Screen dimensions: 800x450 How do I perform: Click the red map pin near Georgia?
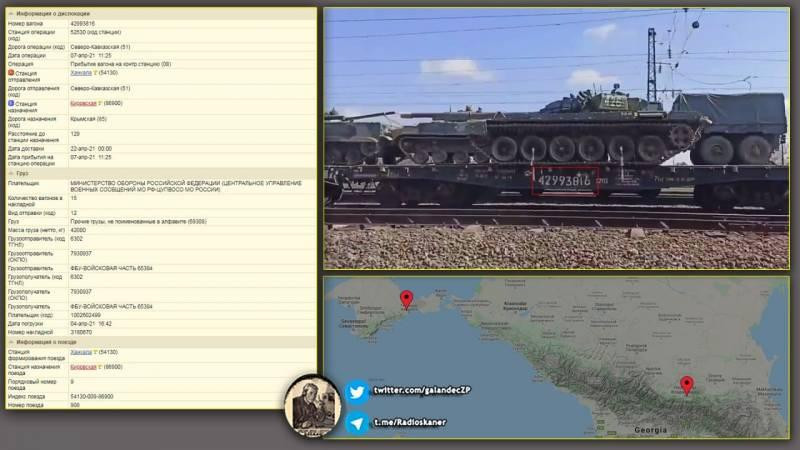(x=687, y=385)
